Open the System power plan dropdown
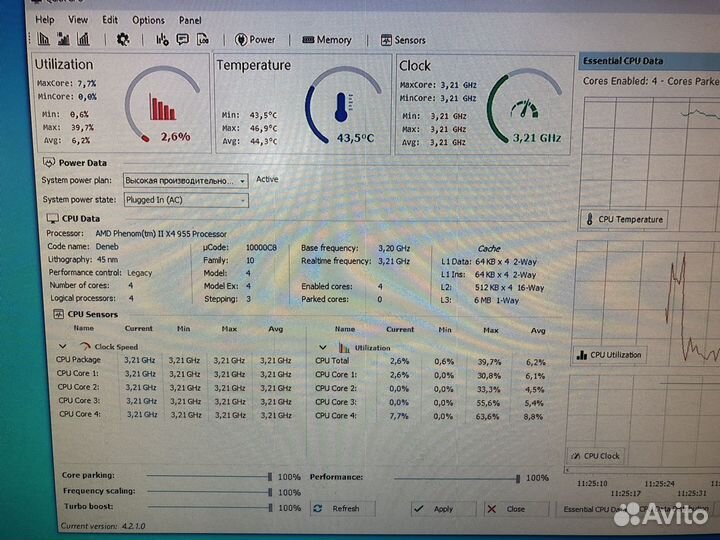Image resolution: width=720 pixels, height=540 pixels. (185, 181)
